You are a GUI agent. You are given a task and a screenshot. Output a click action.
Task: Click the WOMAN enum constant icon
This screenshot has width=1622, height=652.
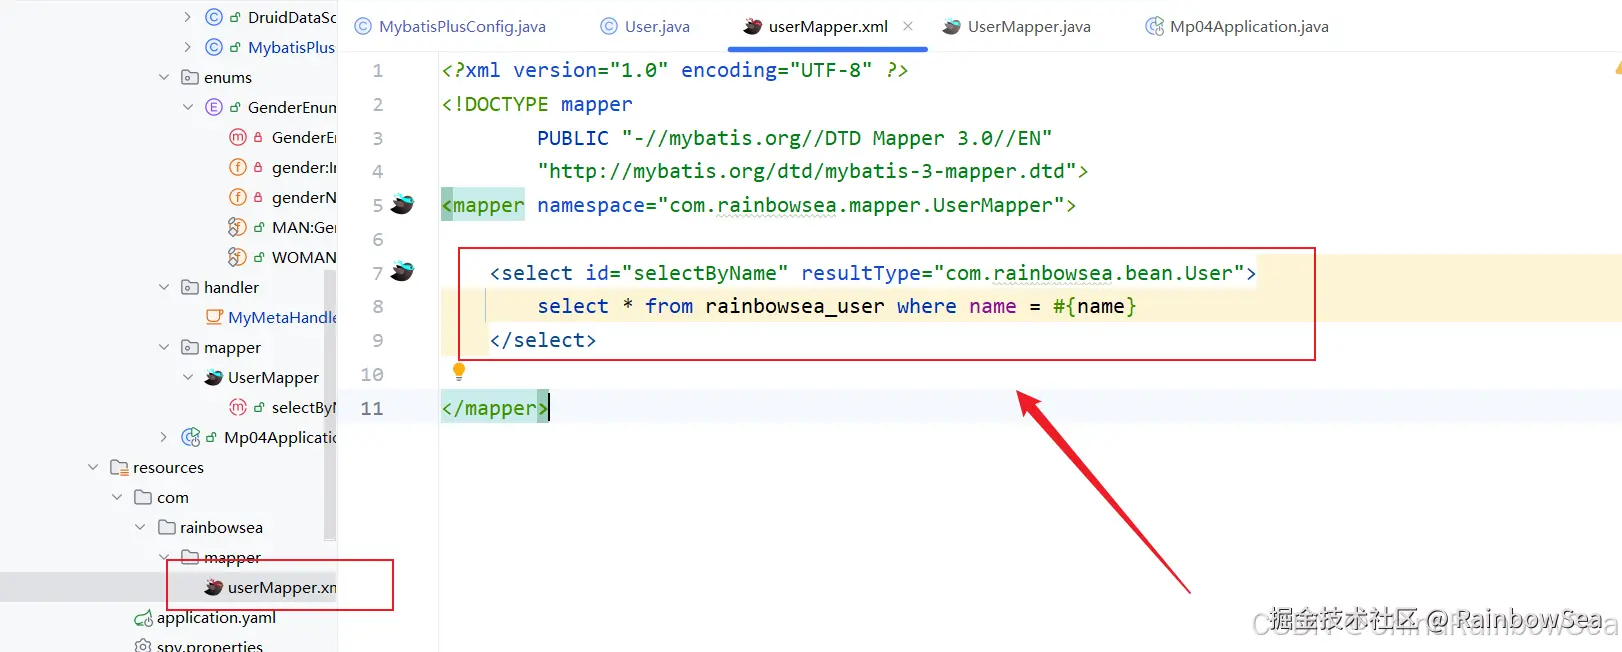(237, 257)
